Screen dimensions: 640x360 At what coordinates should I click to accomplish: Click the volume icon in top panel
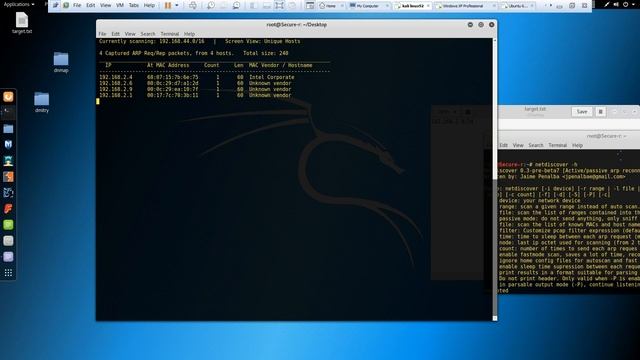point(616,4)
